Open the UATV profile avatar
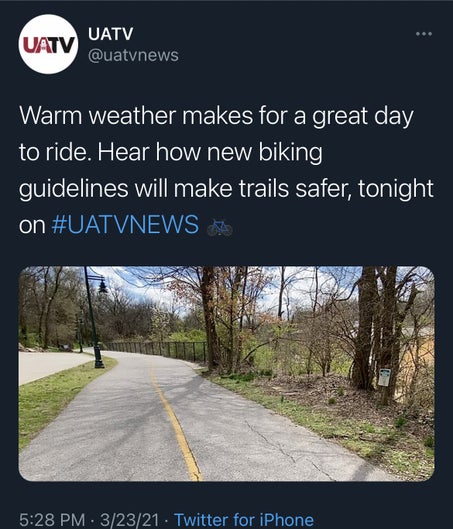 [x=48, y=44]
